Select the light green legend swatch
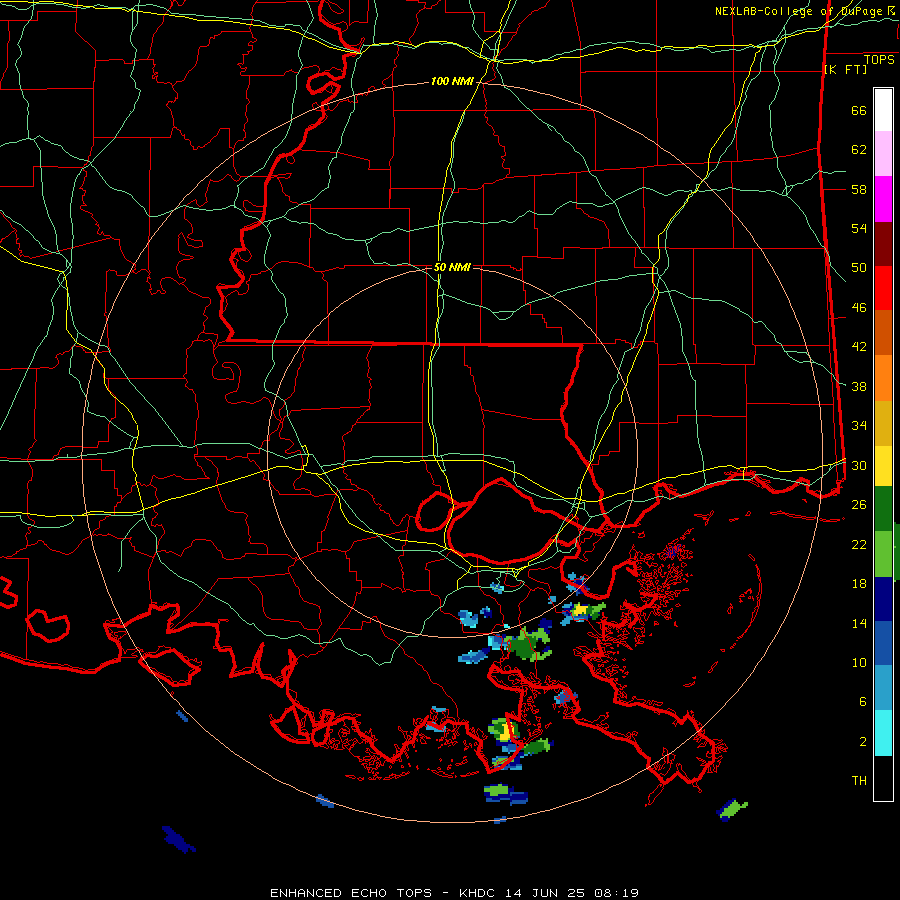 click(x=883, y=554)
